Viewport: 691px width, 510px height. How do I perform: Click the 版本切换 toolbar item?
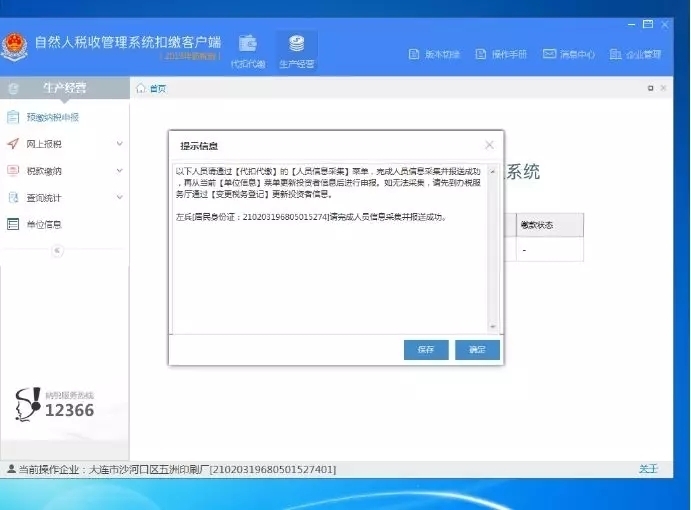[x=435, y=54]
